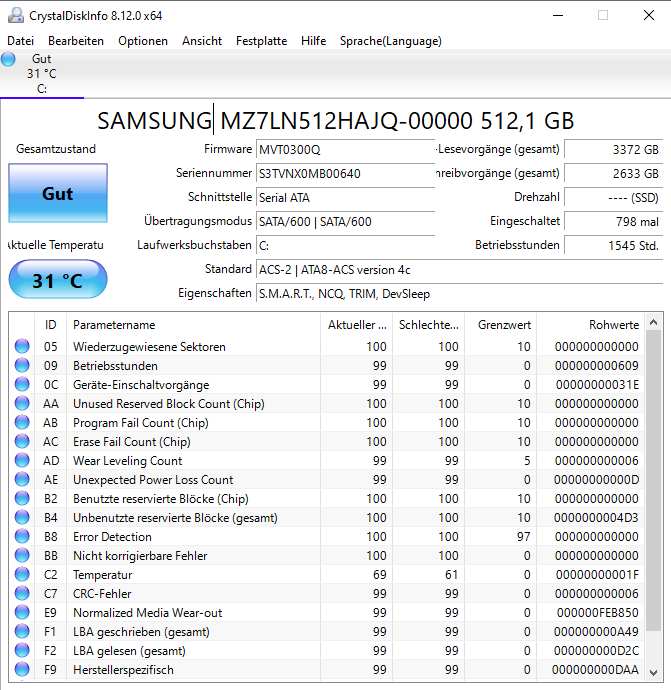Click status orb of Unbenutzte reservierte Blöcke row

[x=22, y=518]
